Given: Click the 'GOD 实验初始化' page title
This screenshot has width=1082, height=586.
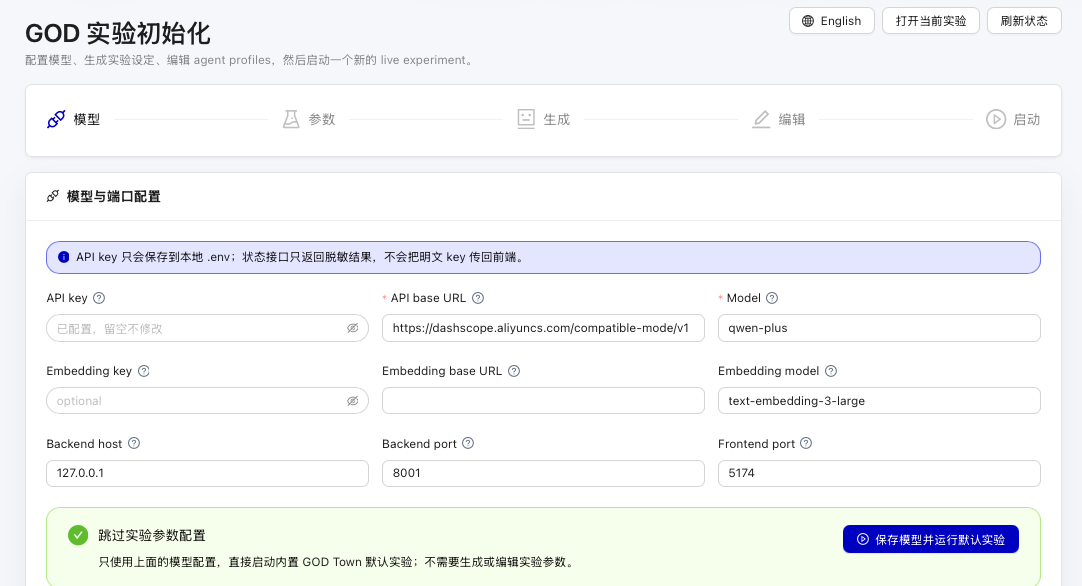Looking at the screenshot, I should click(118, 33).
